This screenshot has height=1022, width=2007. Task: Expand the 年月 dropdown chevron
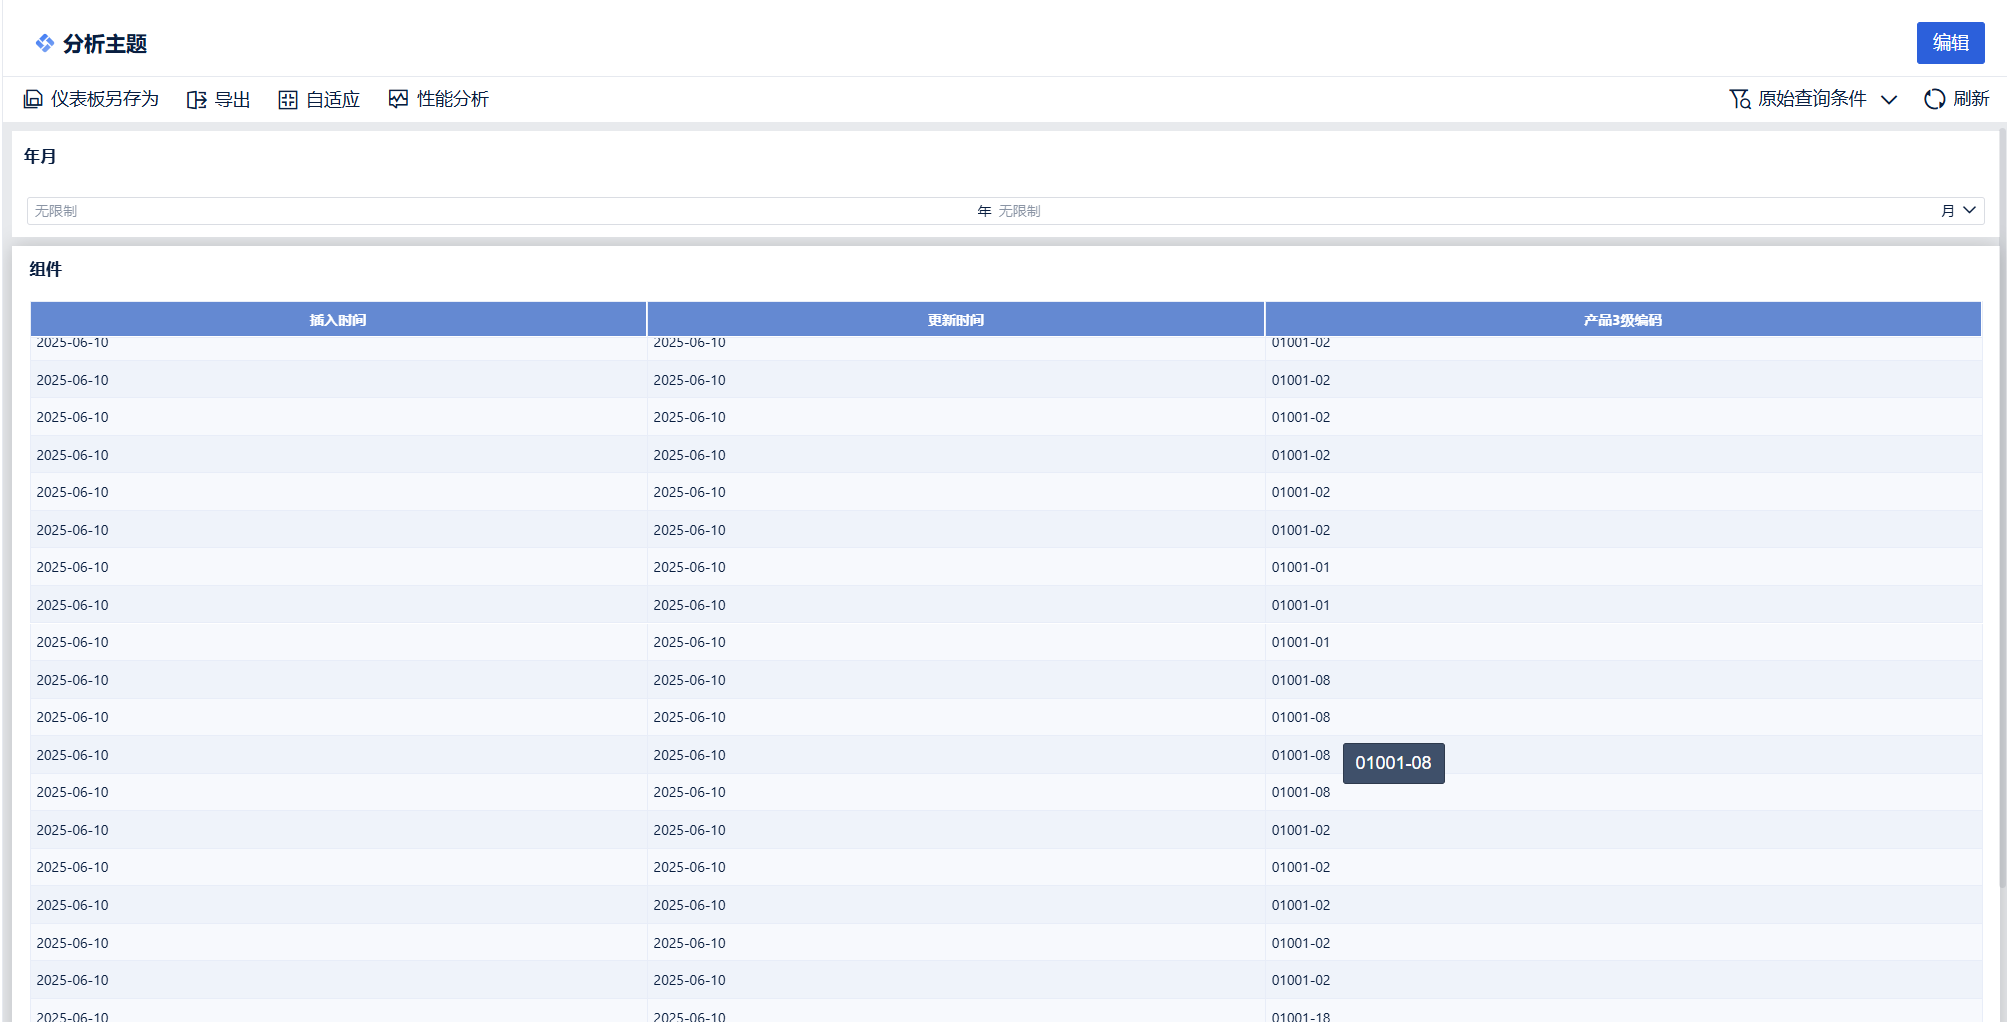[x=1969, y=210]
